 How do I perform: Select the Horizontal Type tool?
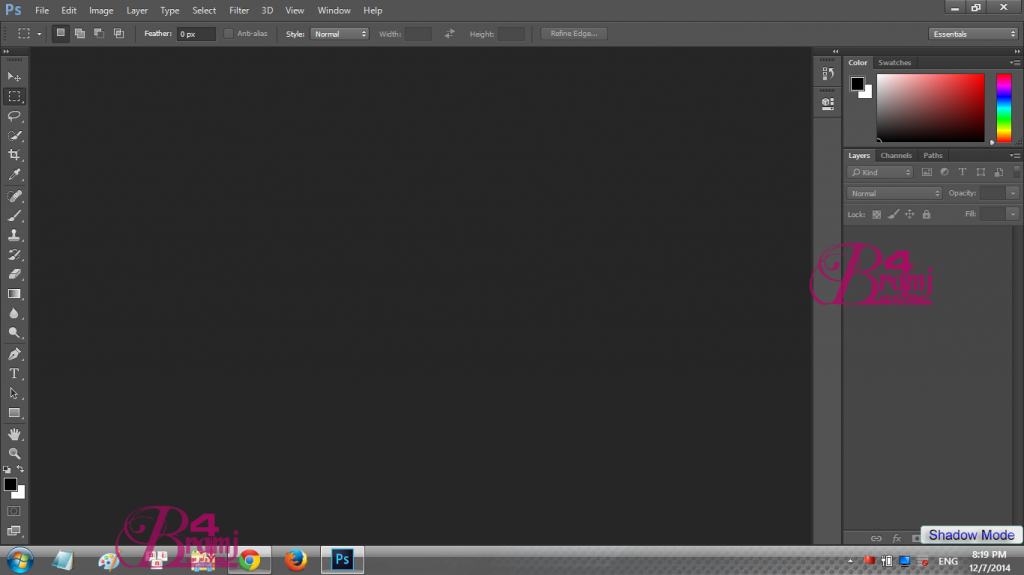point(14,374)
